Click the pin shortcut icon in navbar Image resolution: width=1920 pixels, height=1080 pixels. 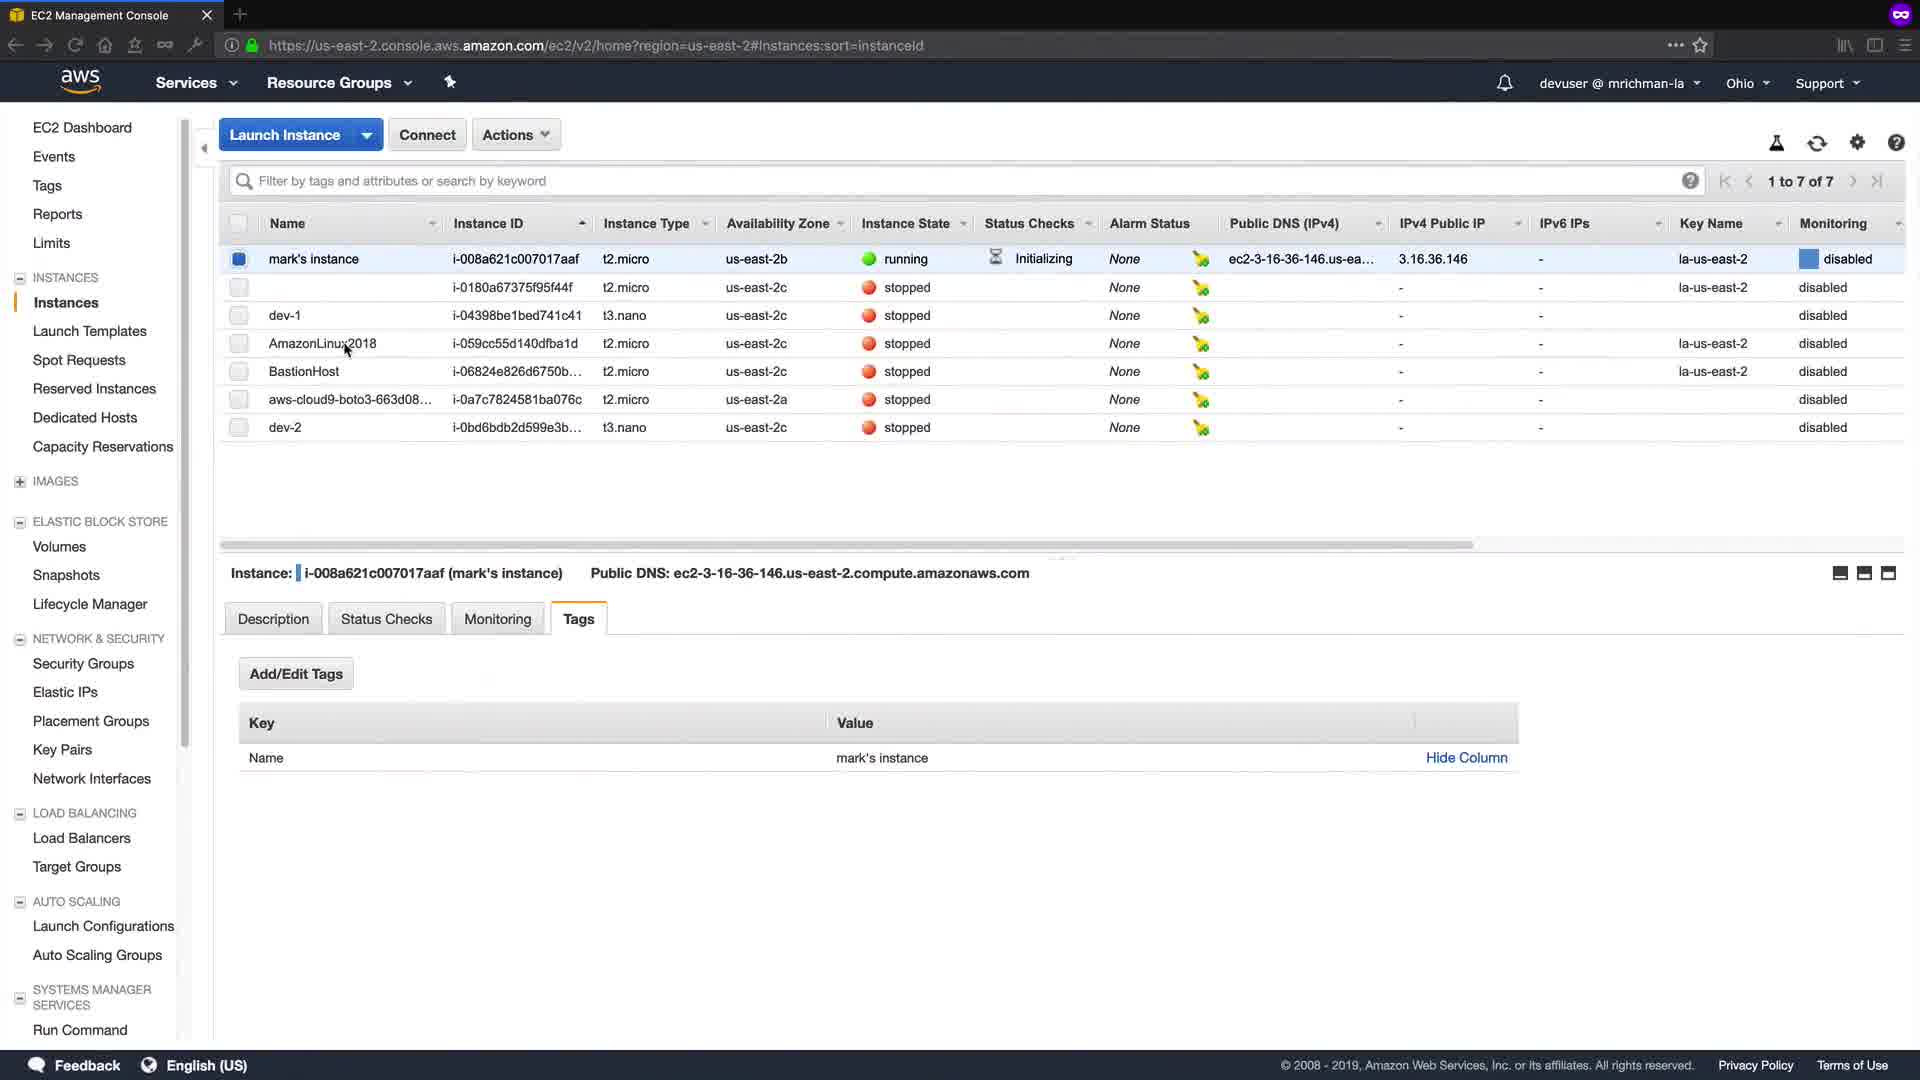point(450,82)
